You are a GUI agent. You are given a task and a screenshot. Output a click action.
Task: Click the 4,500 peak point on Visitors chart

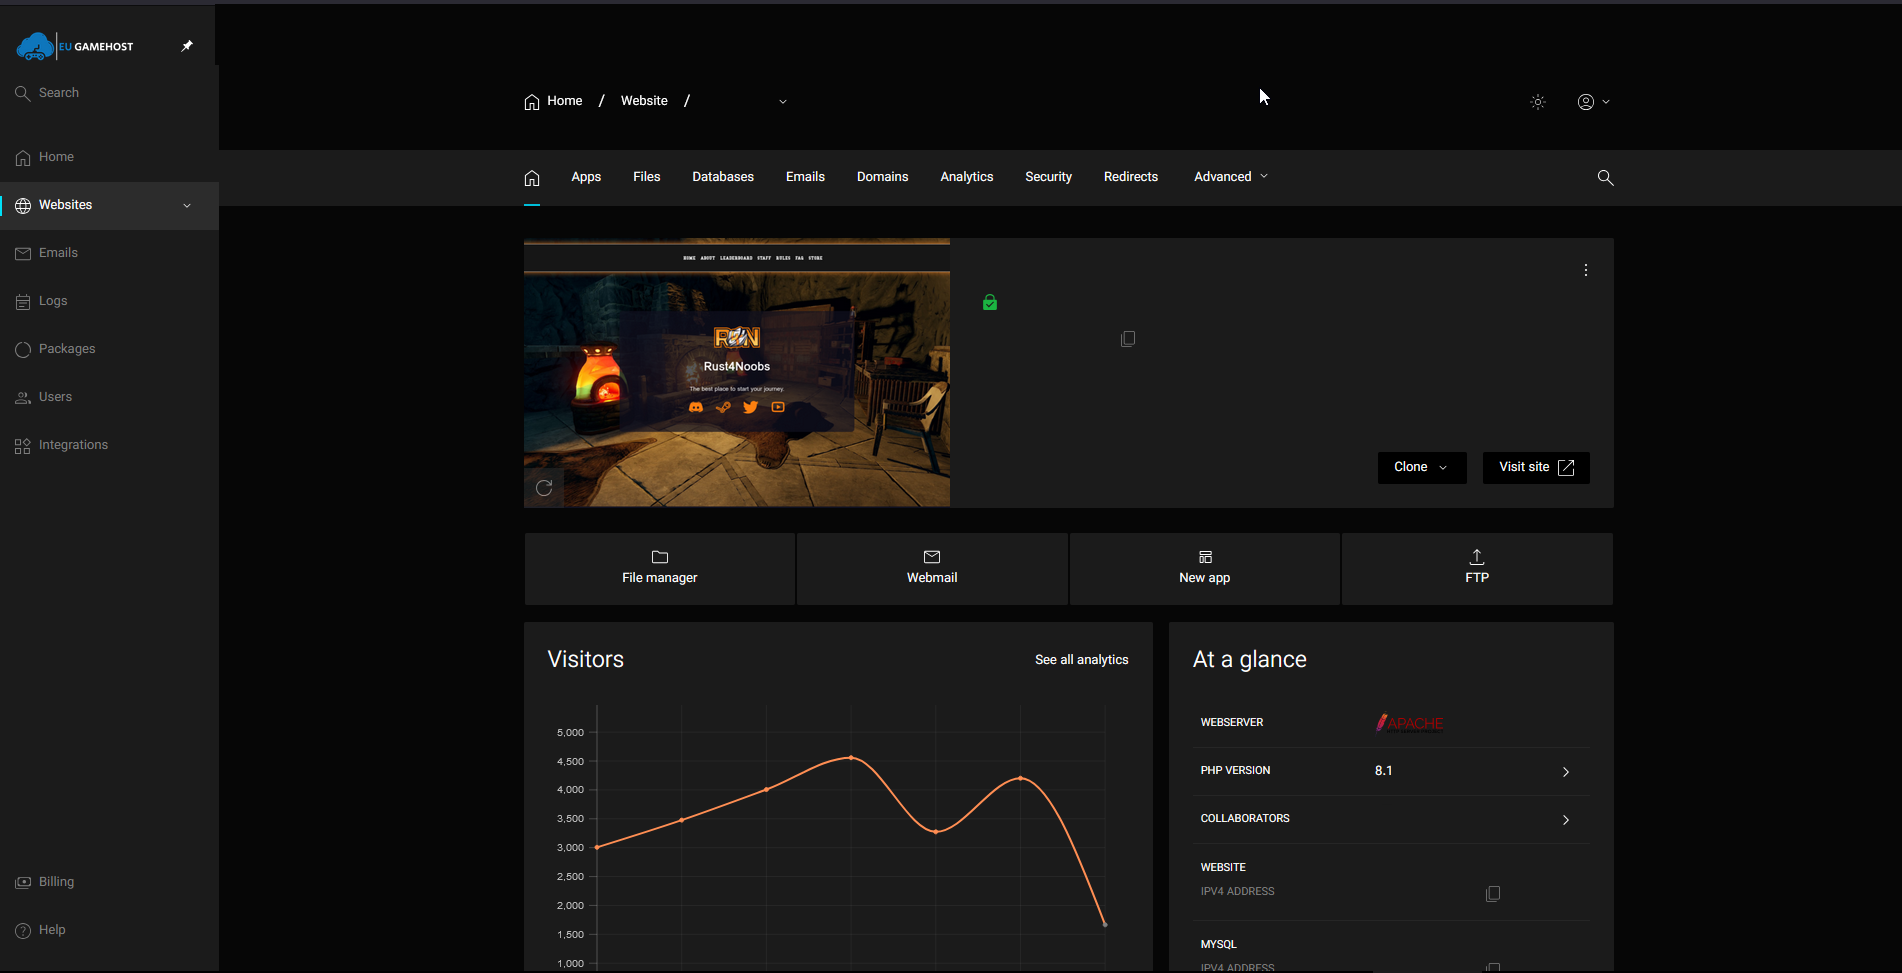coord(851,757)
